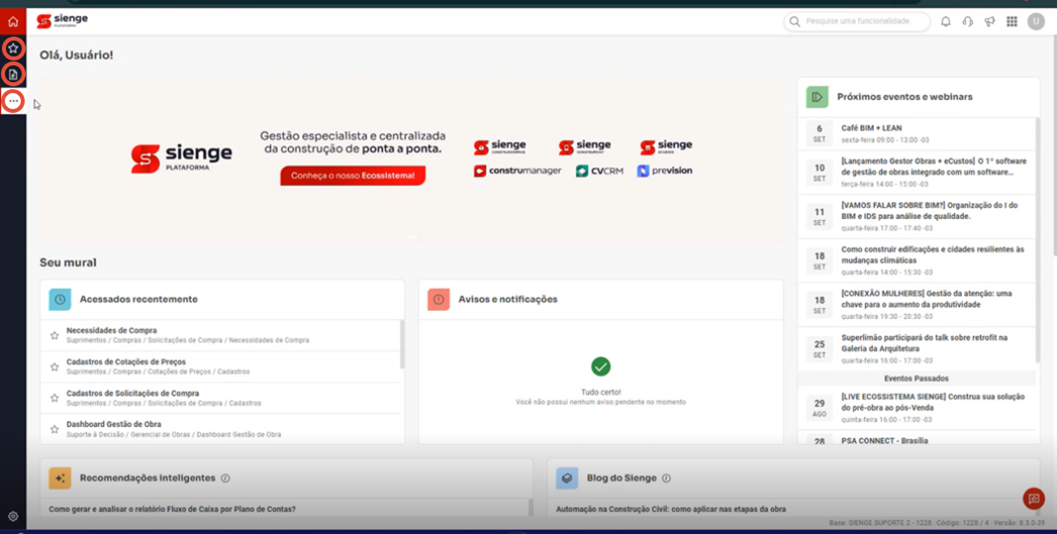
Task: Open '[Lançamento Gestor Obras + eCustos]' event
Action: pos(917,172)
